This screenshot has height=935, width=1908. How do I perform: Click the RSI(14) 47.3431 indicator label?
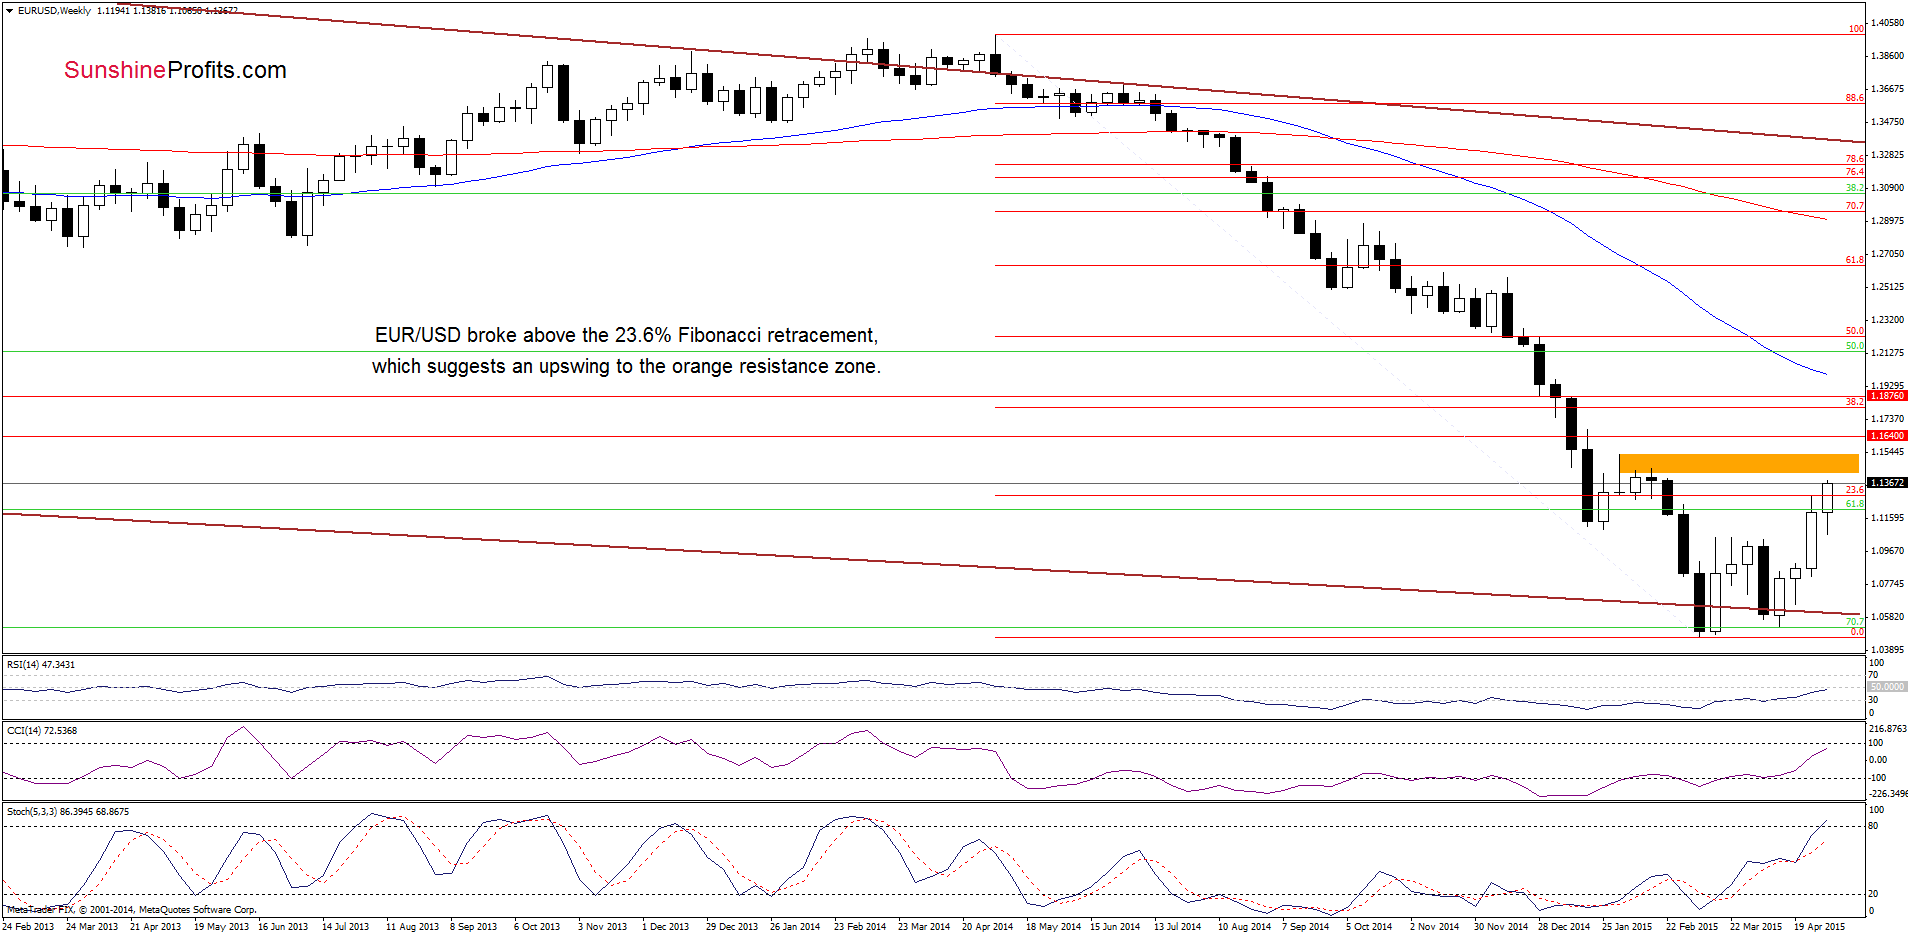[41, 664]
